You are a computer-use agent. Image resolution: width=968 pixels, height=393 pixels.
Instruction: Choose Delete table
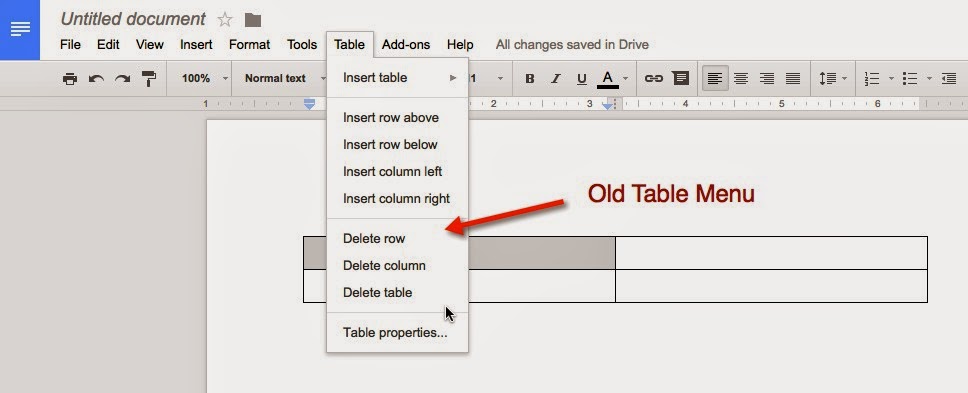point(398,292)
